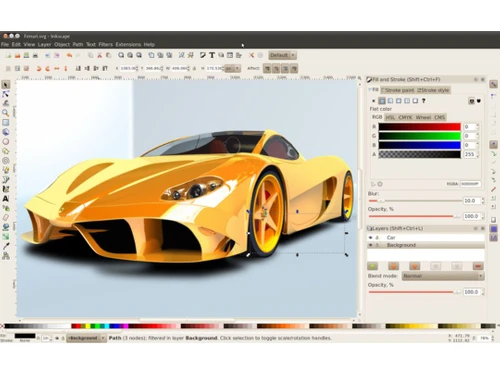Select the Selector arrow tool
Image resolution: width=500 pixels, height=375 pixels.
click(6, 85)
